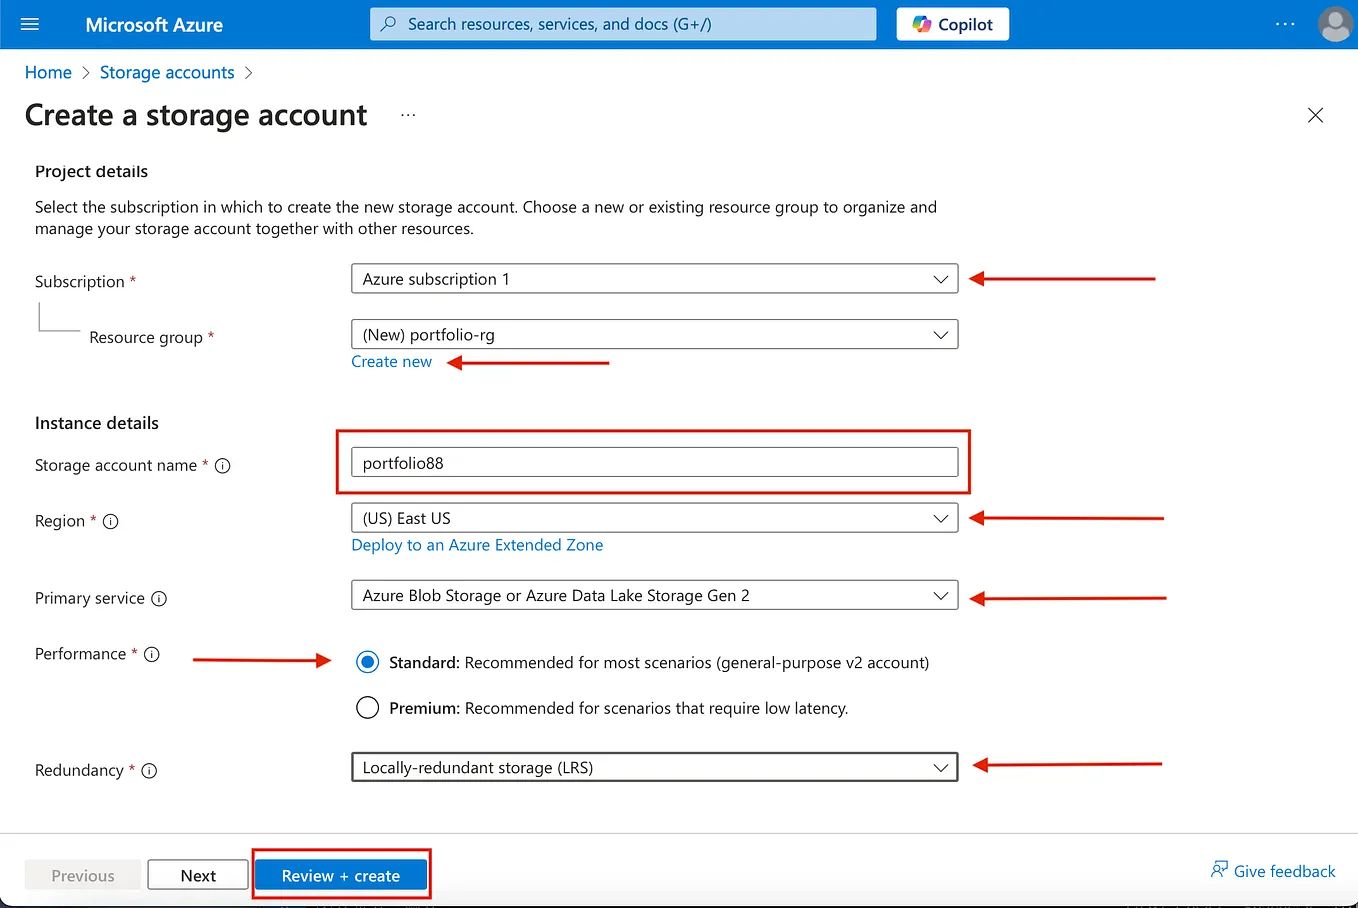Image resolution: width=1358 pixels, height=908 pixels.
Task: Click the Region info icon
Action: click(110, 521)
